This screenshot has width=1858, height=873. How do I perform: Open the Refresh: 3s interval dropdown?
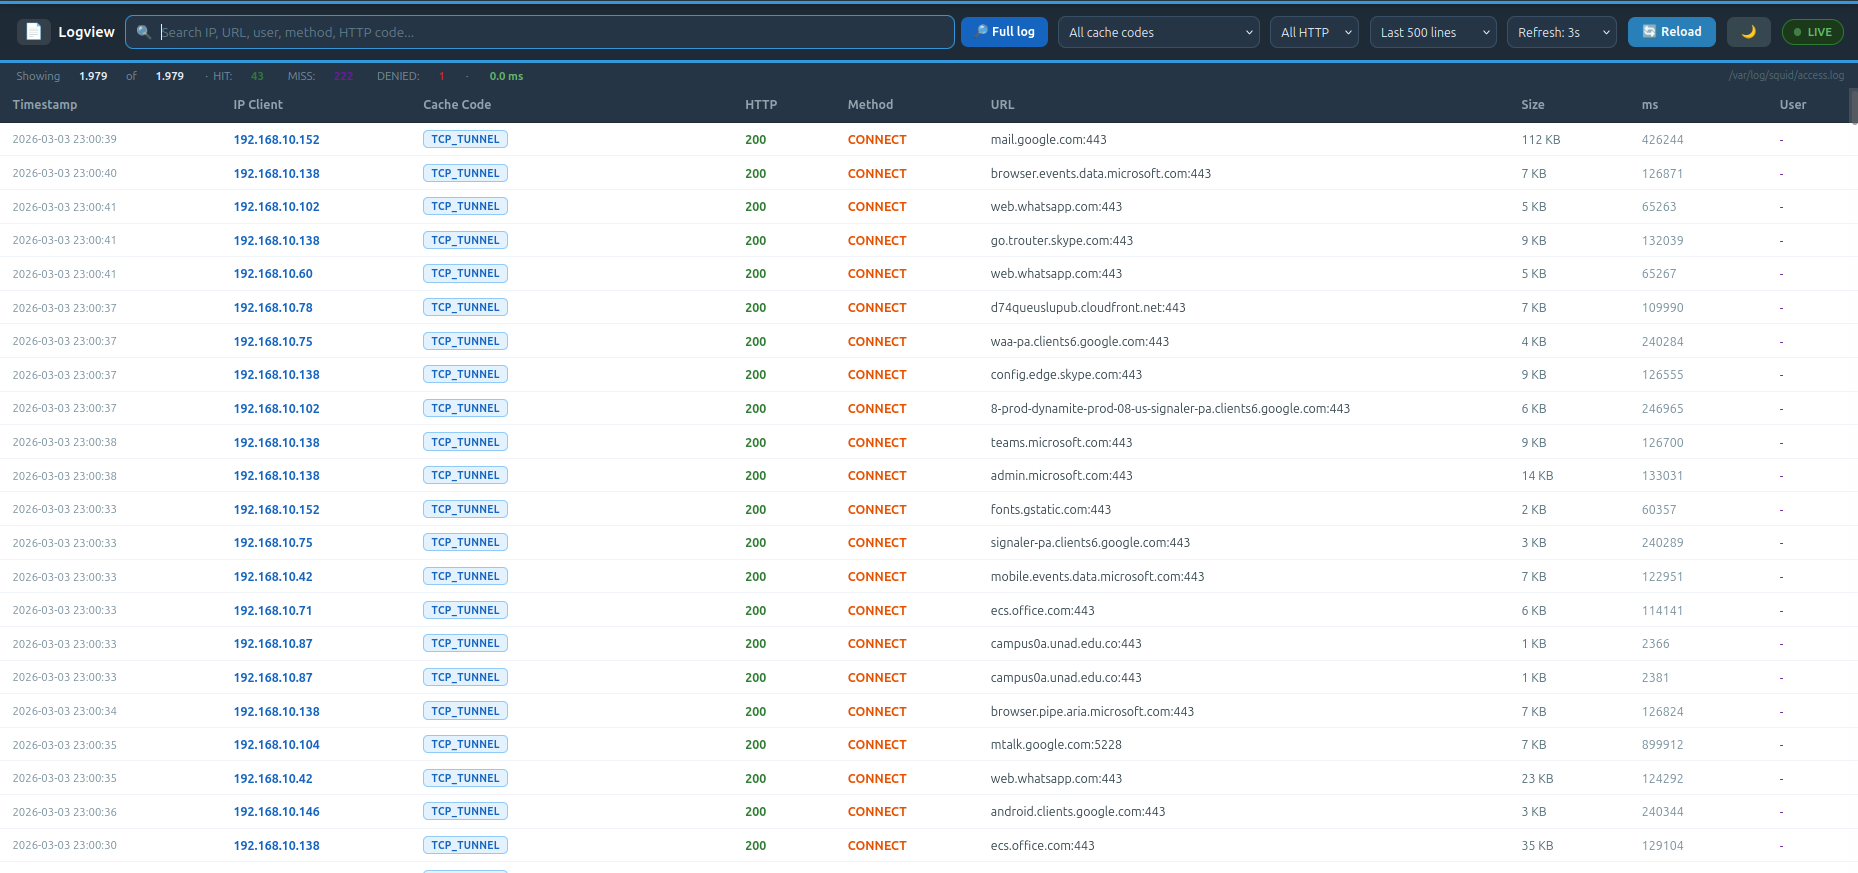click(1562, 32)
